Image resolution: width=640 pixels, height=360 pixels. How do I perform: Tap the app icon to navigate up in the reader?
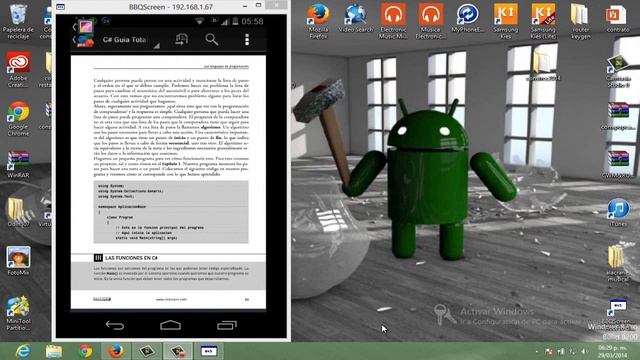click(x=84, y=40)
